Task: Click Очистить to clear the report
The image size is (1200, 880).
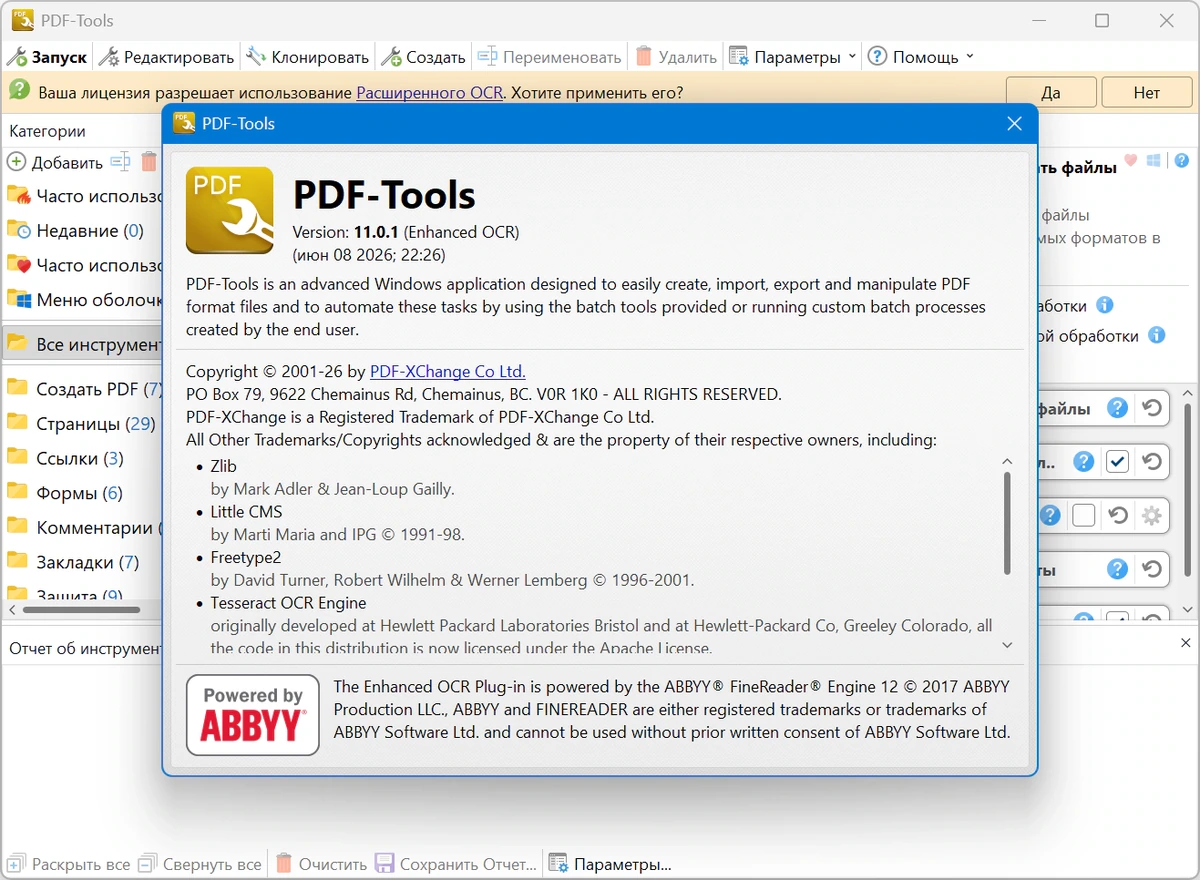Action: (x=322, y=864)
